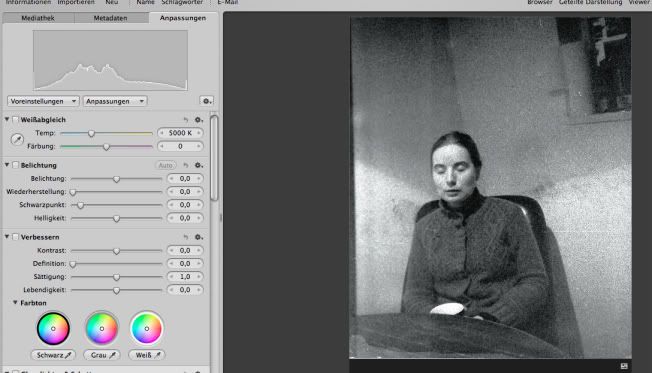
Task: Enable the Weißabgleich checkbox
Action: pos(15,120)
